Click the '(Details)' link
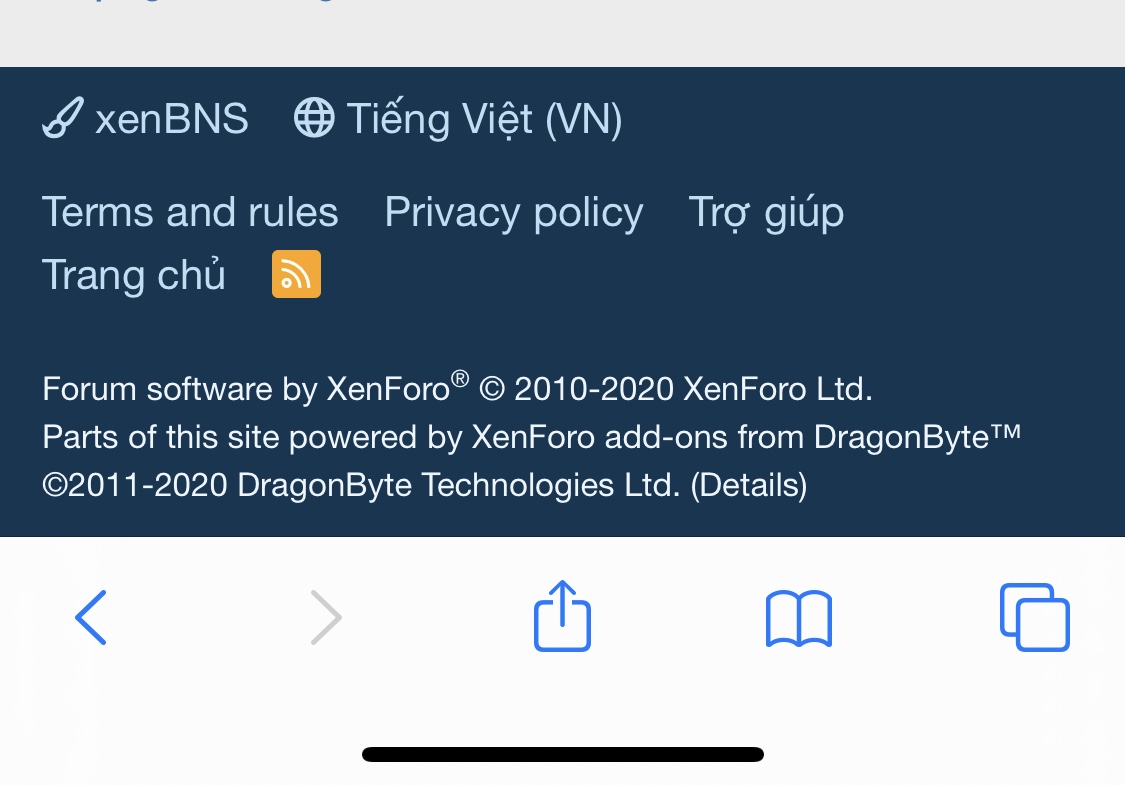 point(749,485)
